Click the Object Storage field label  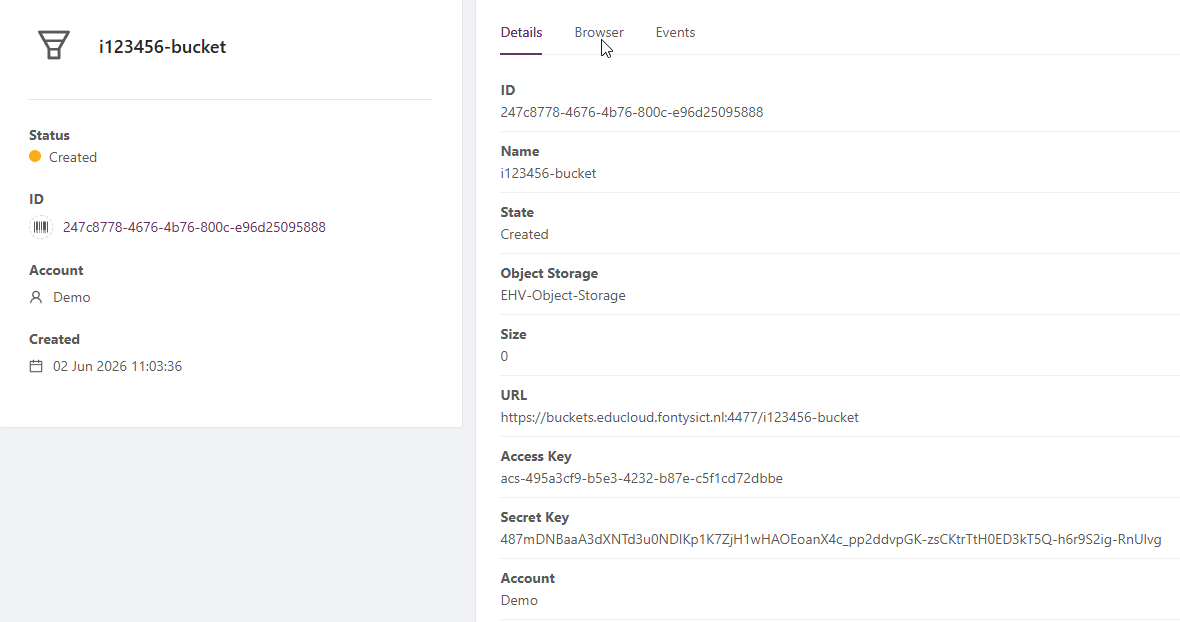(549, 273)
